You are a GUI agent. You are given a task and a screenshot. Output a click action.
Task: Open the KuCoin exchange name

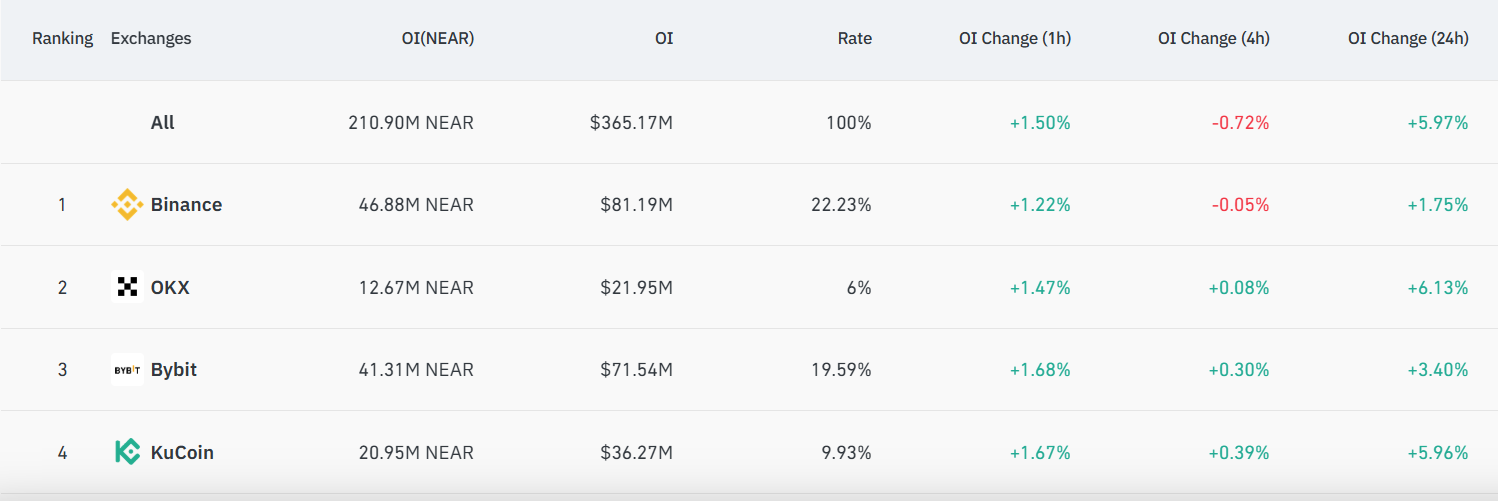(x=182, y=452)
